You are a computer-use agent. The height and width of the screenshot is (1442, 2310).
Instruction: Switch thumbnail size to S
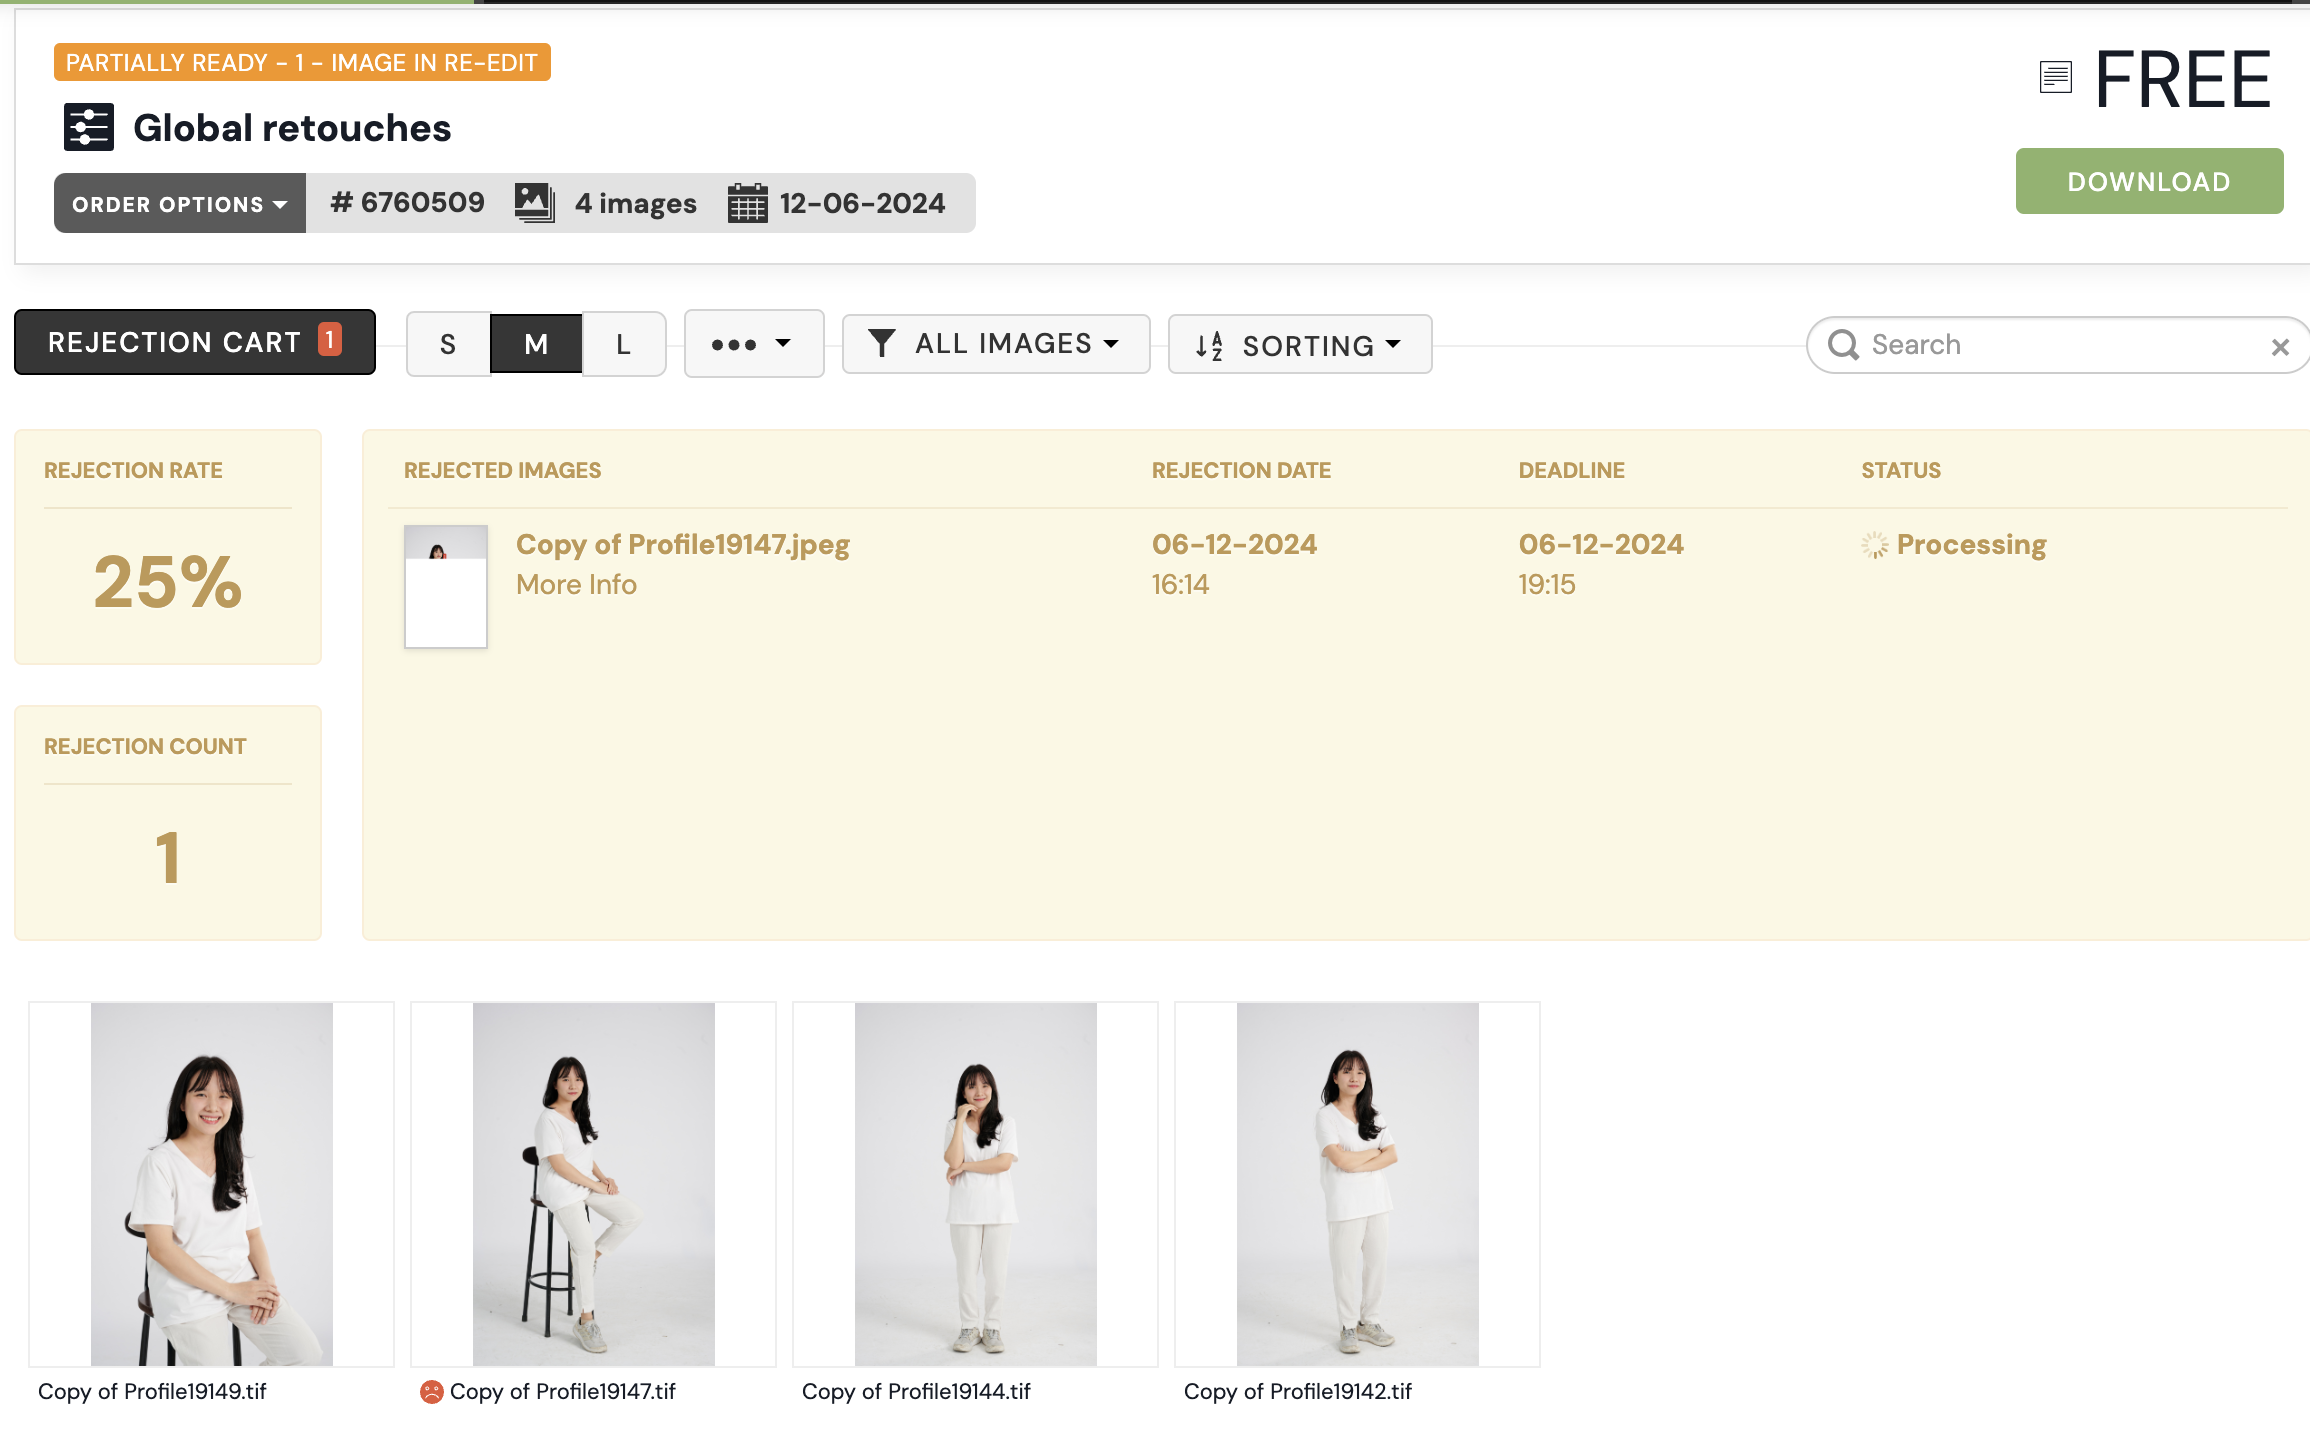448,345
